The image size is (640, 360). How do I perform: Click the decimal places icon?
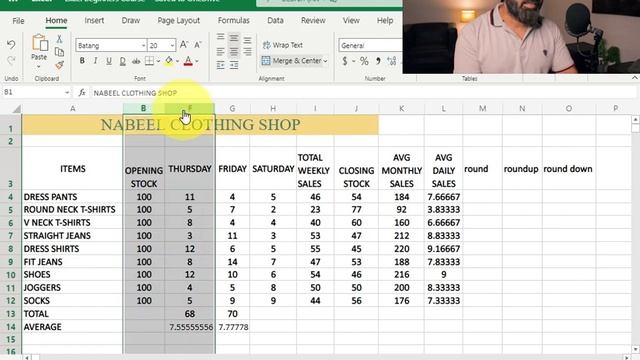click(x=392, y=61)
